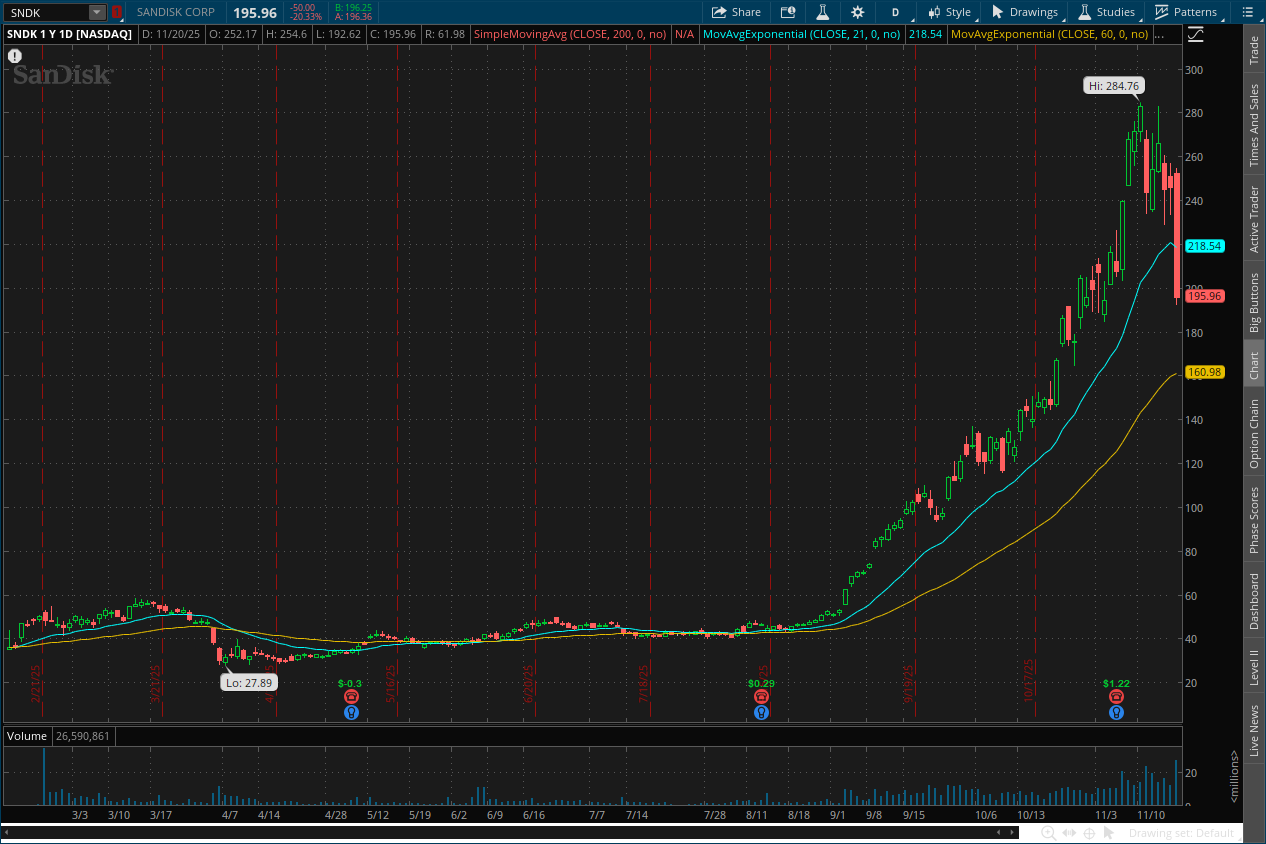Screen dimensions: 1266x844
Task: Click the $1.22 earnings value
Action: point(1117,684)
